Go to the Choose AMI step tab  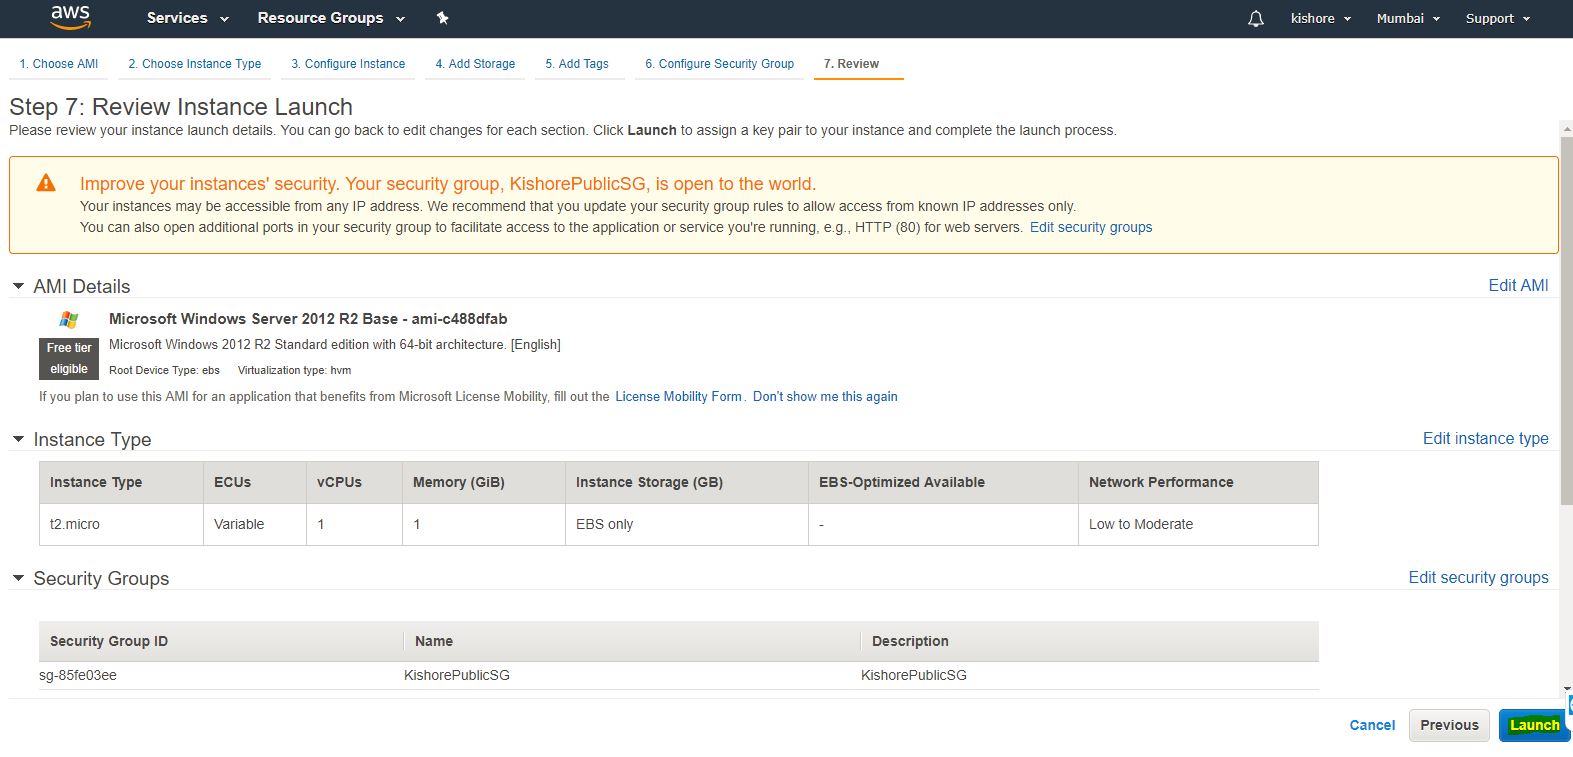59,64
